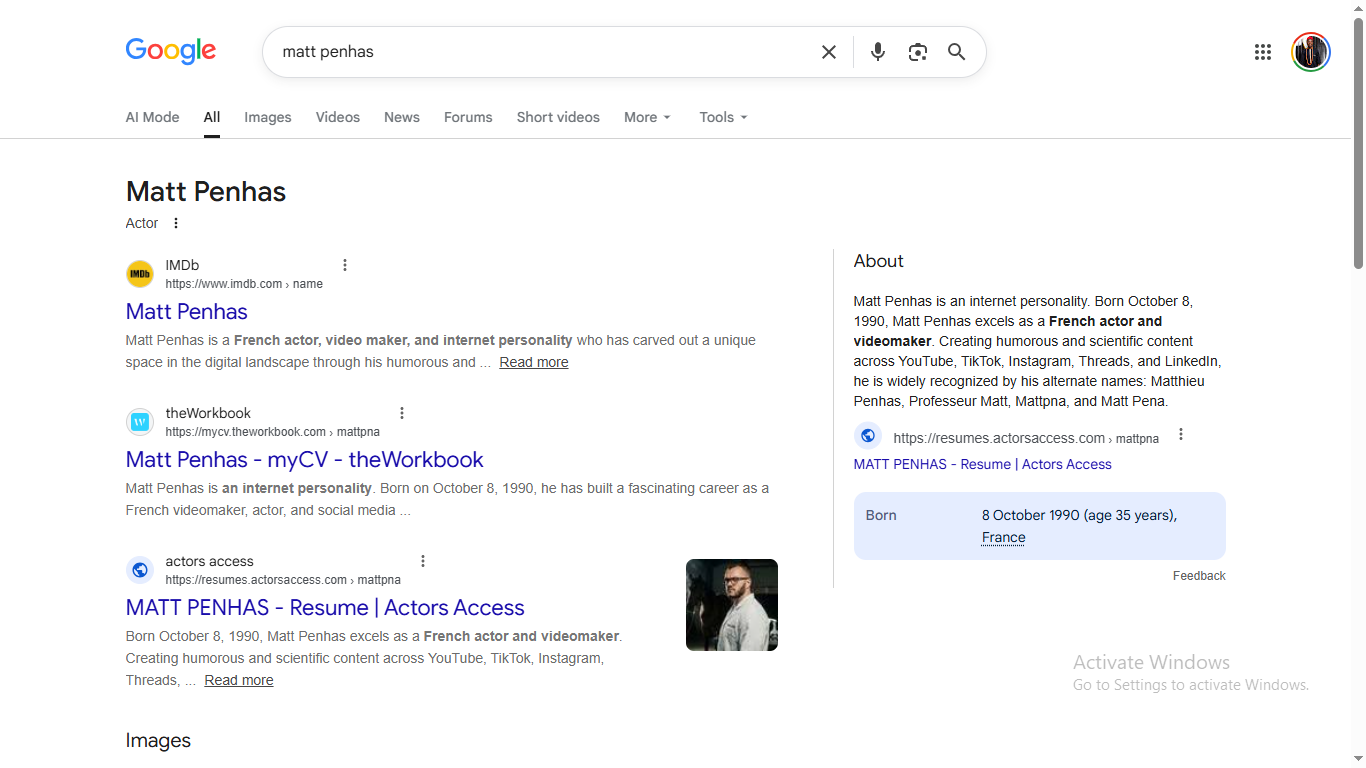Open MATT PENHAS Resume Actors Access result
This screenshot has width=1366, height=768.
pos(325,607)
